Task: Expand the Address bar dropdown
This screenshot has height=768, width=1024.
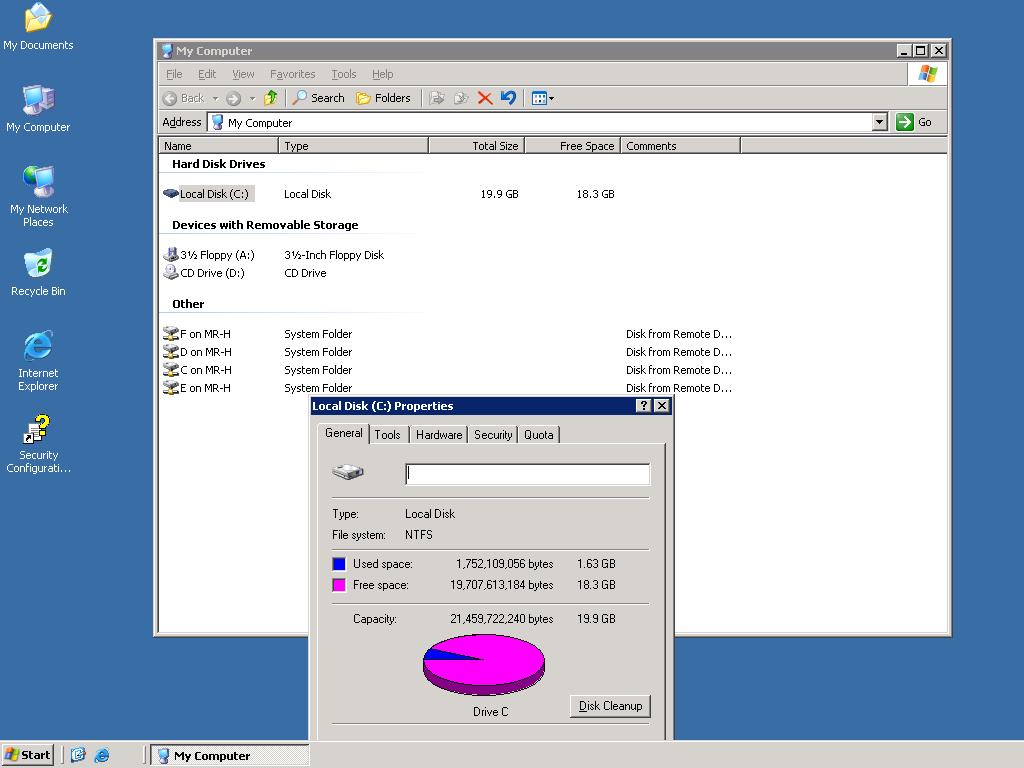Action: click(879, 122)
